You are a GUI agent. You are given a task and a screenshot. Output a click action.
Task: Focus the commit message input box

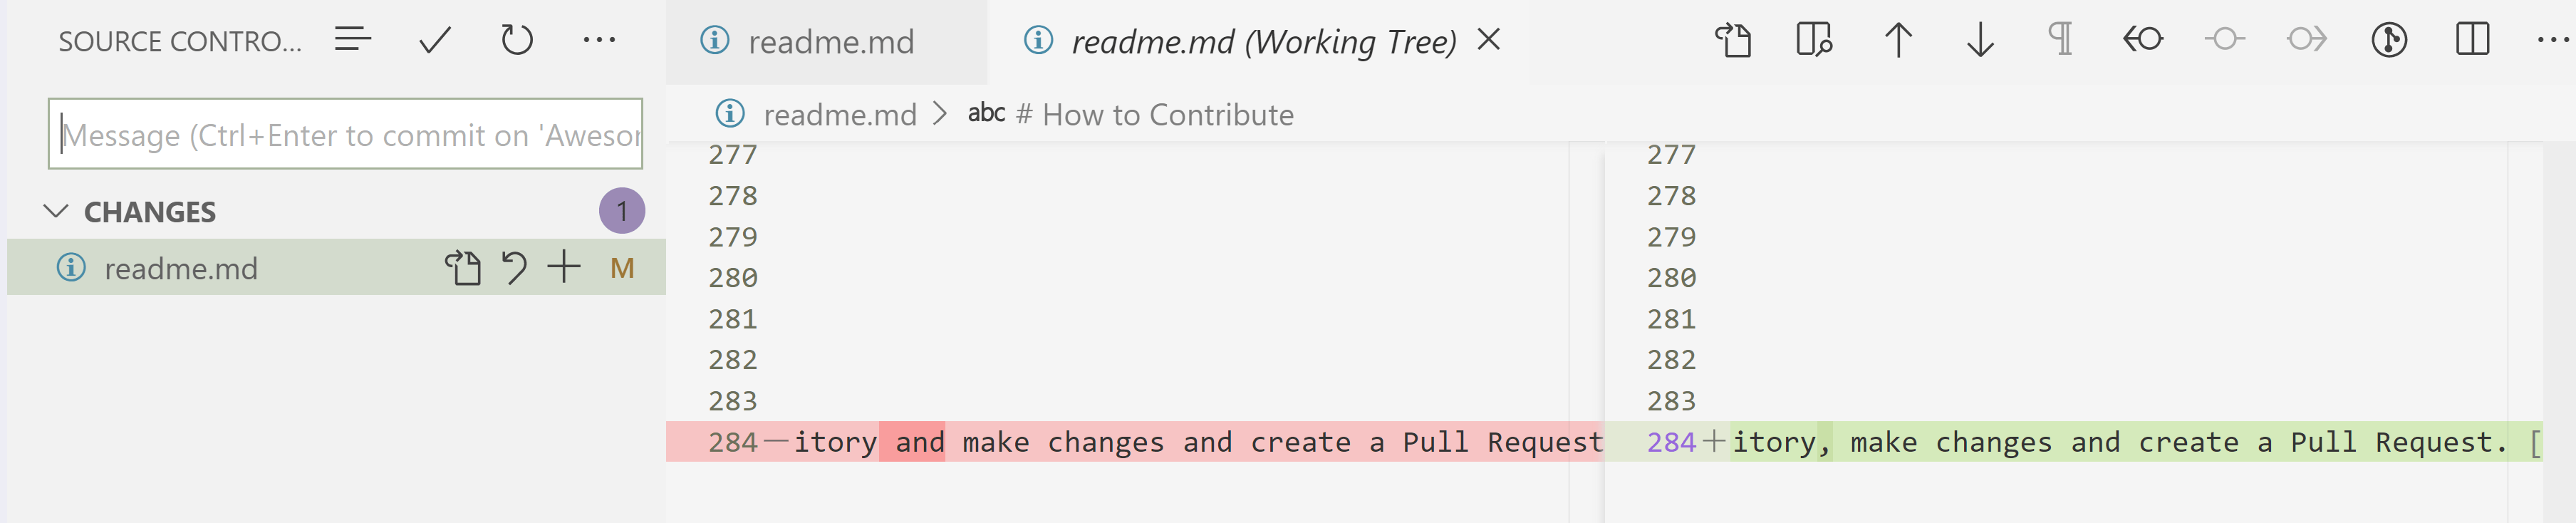click(345, 134)
